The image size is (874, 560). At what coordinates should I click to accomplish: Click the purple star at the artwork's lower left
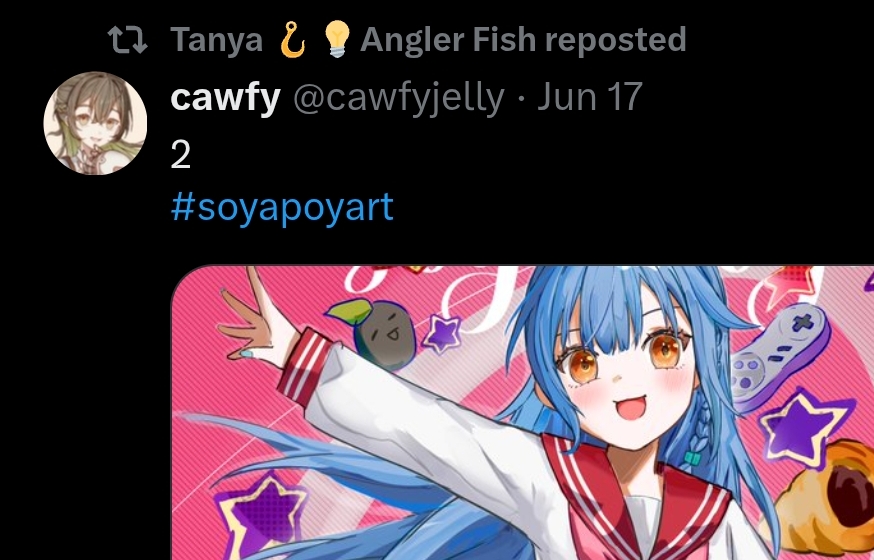(263, 514)
